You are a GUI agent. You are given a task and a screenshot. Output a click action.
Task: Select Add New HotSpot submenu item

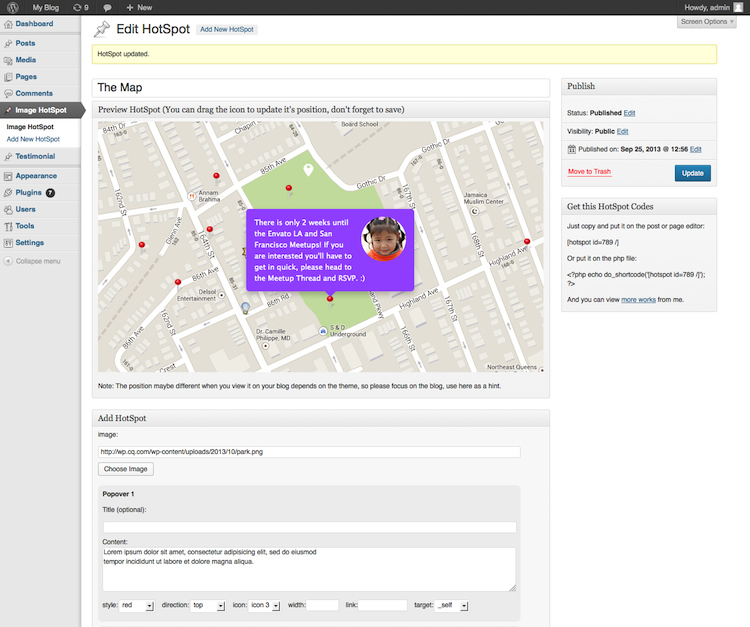click(33, 139)
